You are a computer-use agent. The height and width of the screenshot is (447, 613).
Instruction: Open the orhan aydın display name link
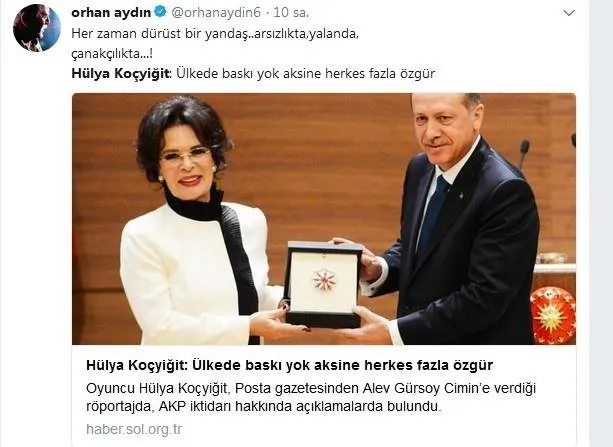coord(111,13)
